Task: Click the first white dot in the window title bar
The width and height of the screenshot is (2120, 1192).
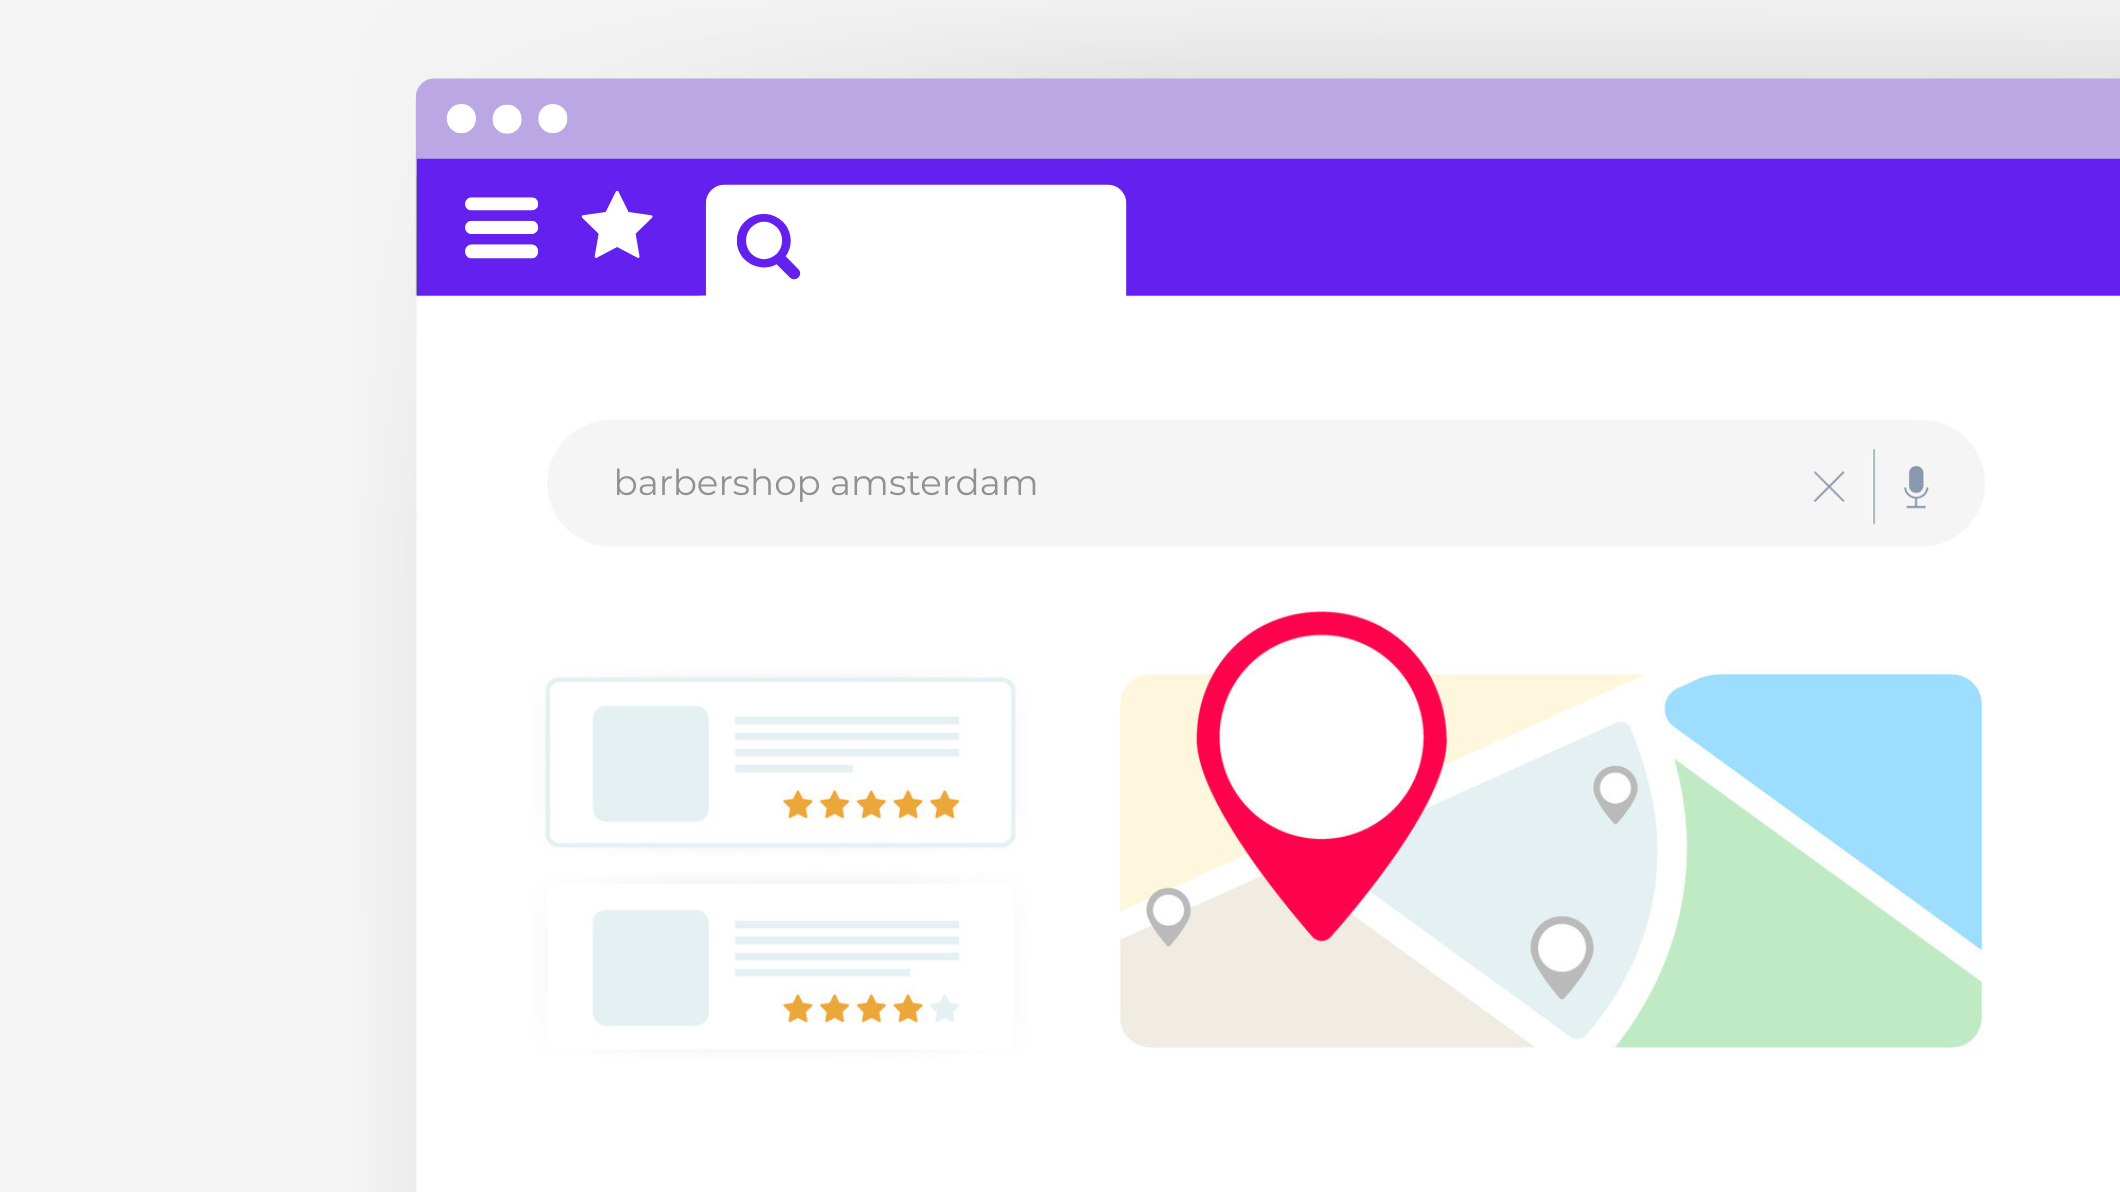Action: point(461,119)
